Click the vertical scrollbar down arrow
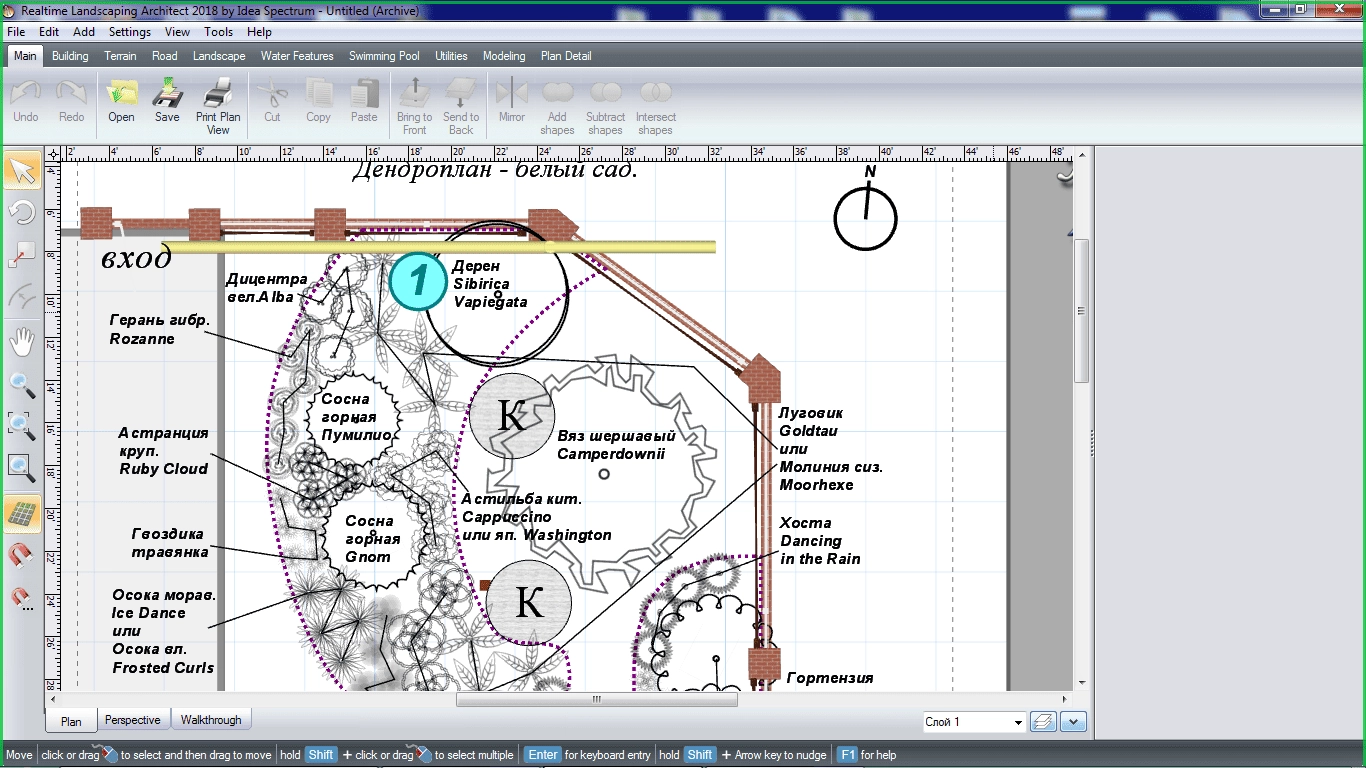1366x768 pixels. (x=1081, y=682)
